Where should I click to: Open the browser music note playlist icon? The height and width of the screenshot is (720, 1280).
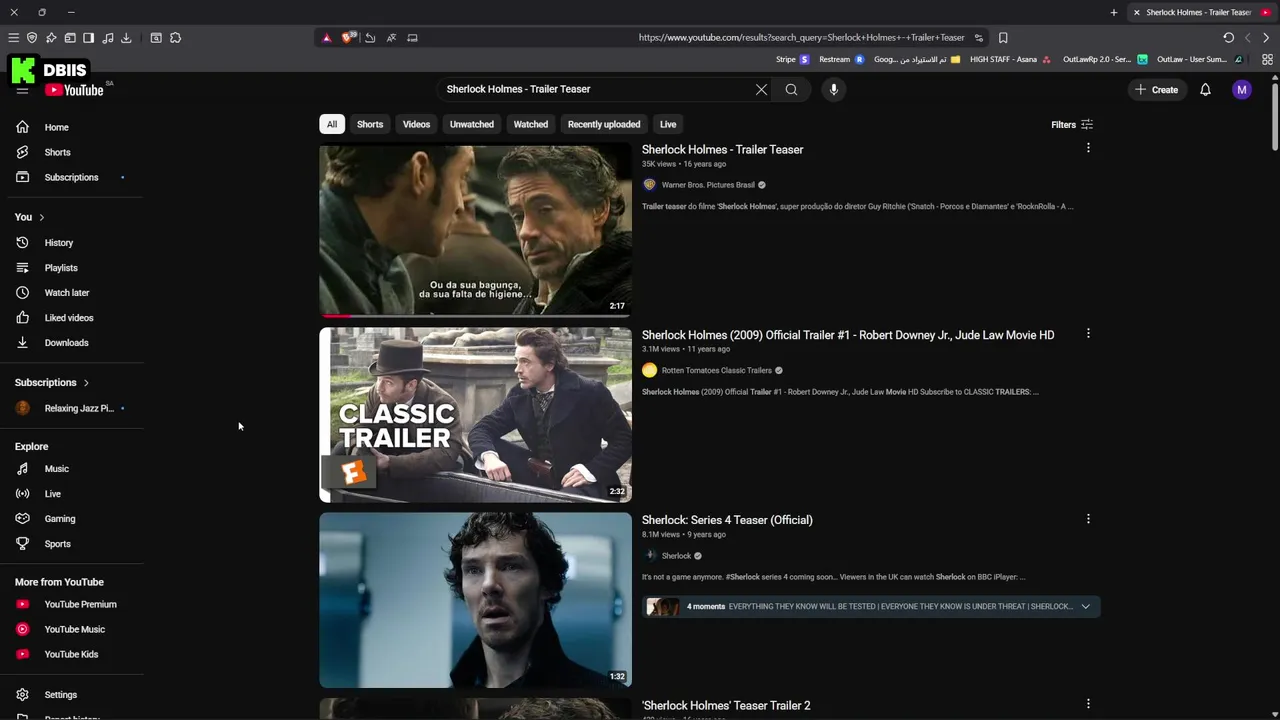[x=108, y=38]
